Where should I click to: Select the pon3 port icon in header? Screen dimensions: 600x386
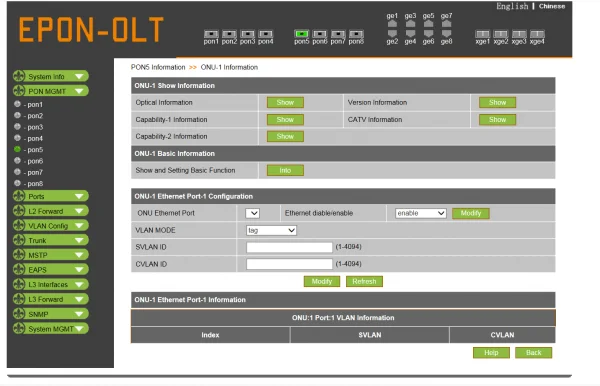tap(247, 34)
